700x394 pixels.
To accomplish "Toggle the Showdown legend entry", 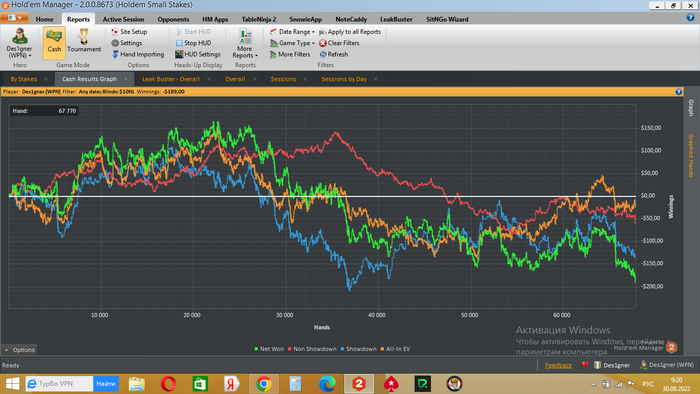I will point(358,349).
